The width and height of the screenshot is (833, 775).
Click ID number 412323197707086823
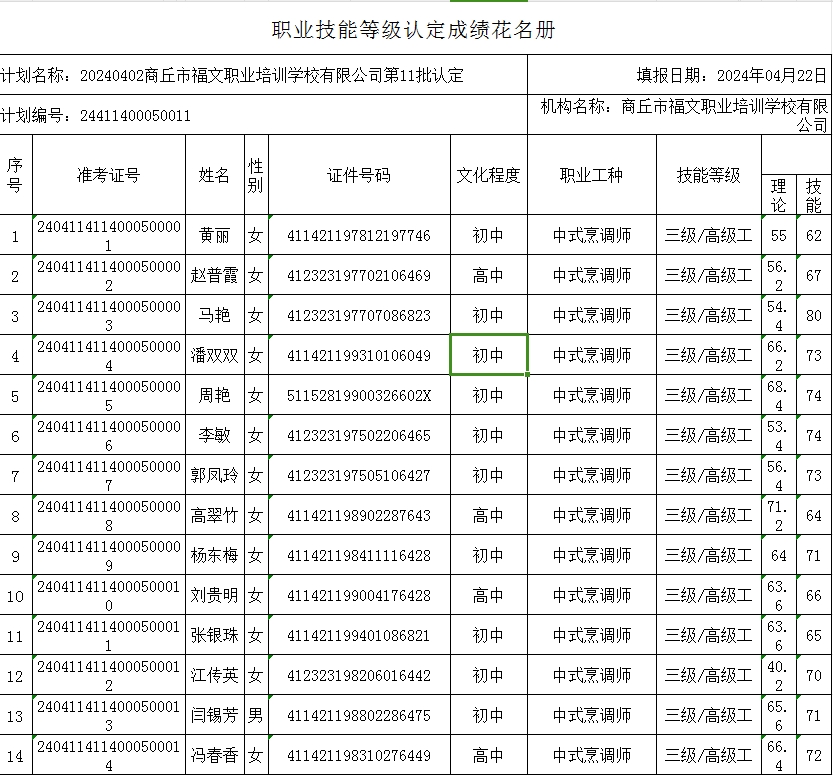[x=359, y=315]
